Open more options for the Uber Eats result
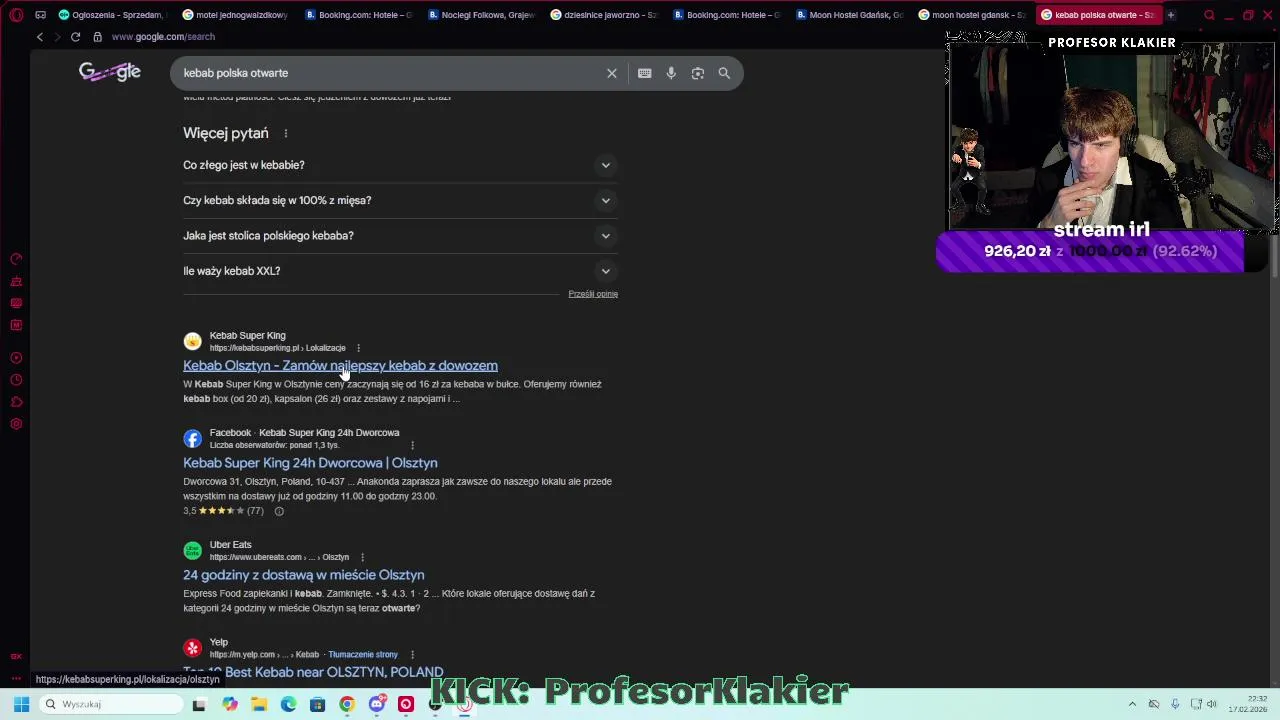The image size is (1280, 720). click(x=362, y=557)
